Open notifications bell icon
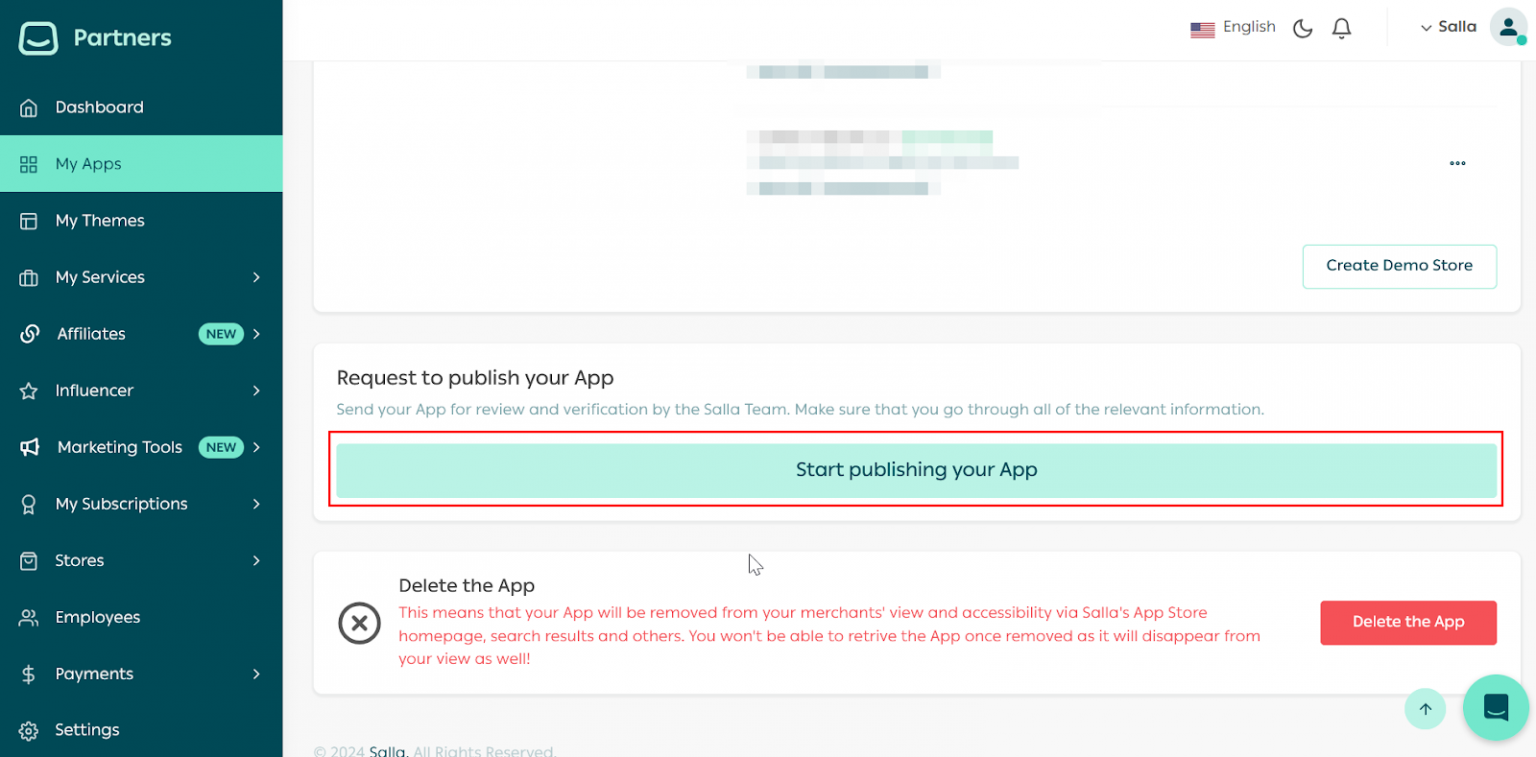Viewport: 1536px width, 757px height. click(1342, 28)
